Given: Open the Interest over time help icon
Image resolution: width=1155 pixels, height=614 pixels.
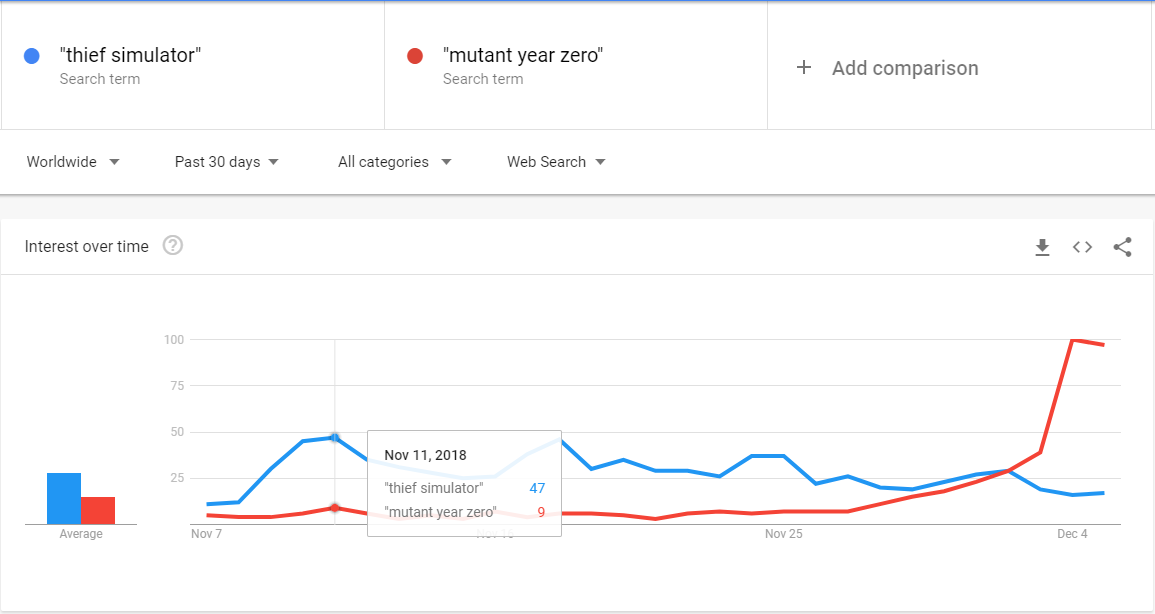Looking at the screenshot, I should click(172, 245).
